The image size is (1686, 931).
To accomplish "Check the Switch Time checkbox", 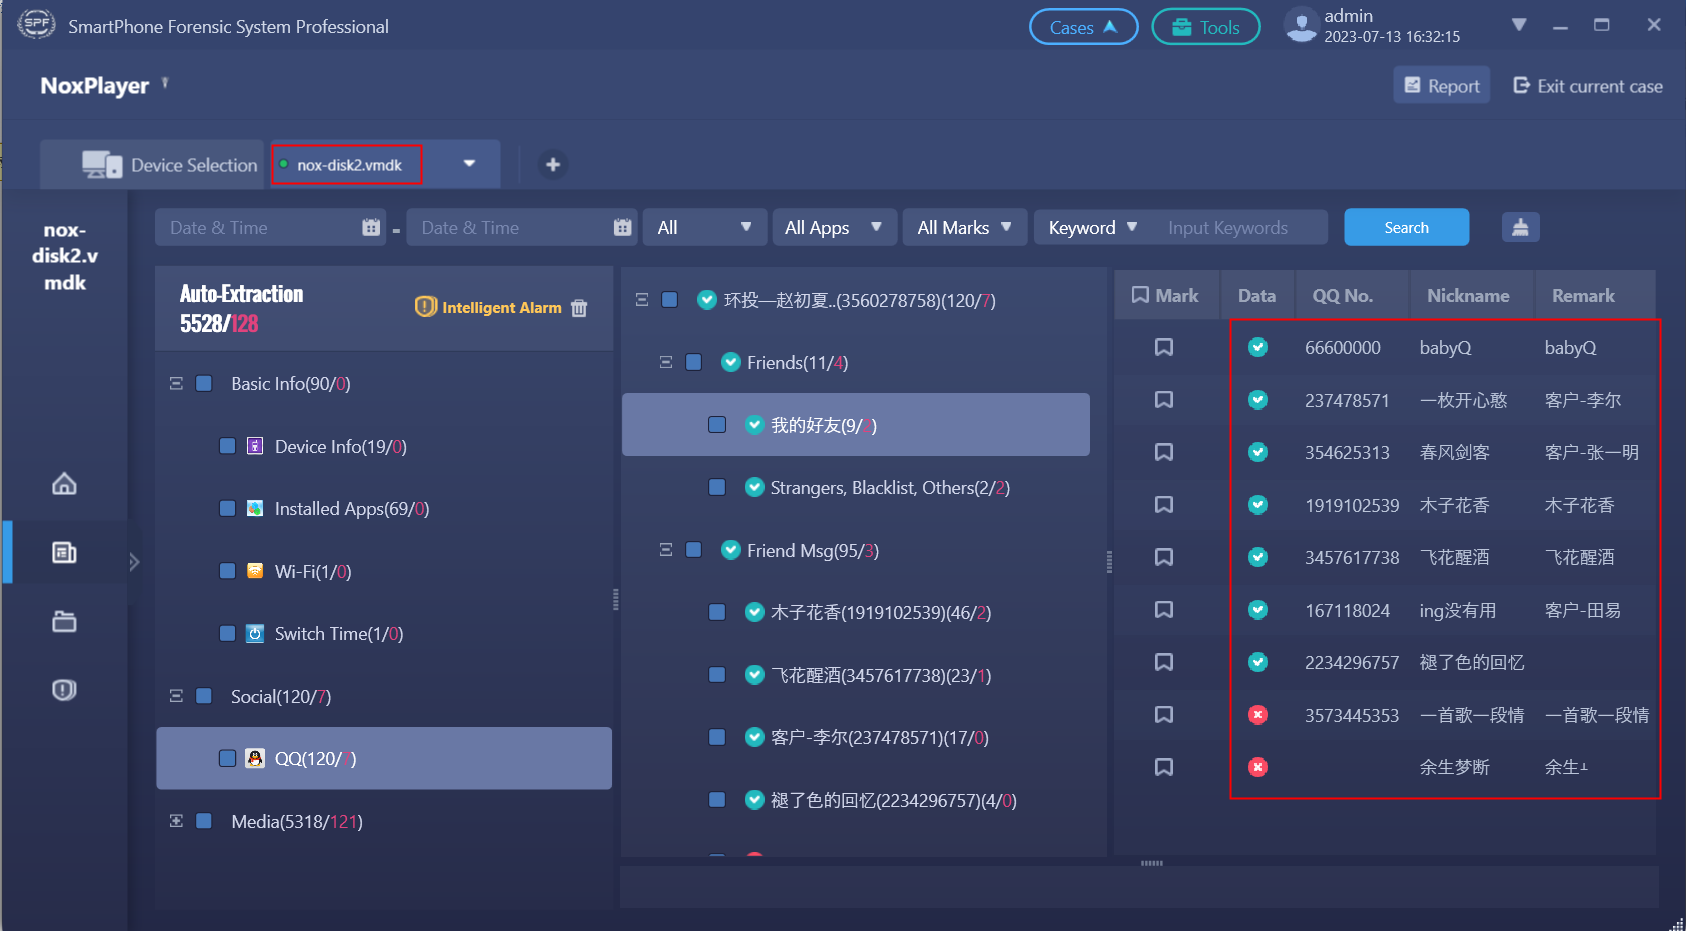I will [x=227, y=633].
